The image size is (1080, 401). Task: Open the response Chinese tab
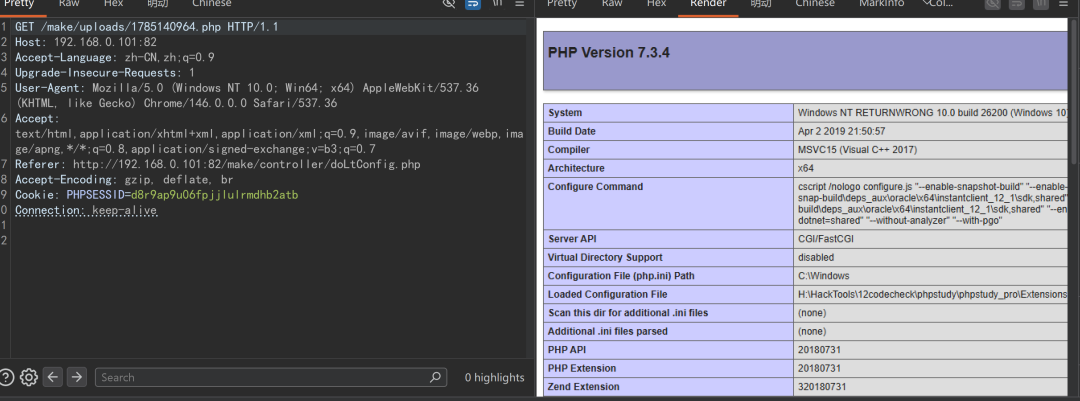pyautogui.click(x=815, y=4)
